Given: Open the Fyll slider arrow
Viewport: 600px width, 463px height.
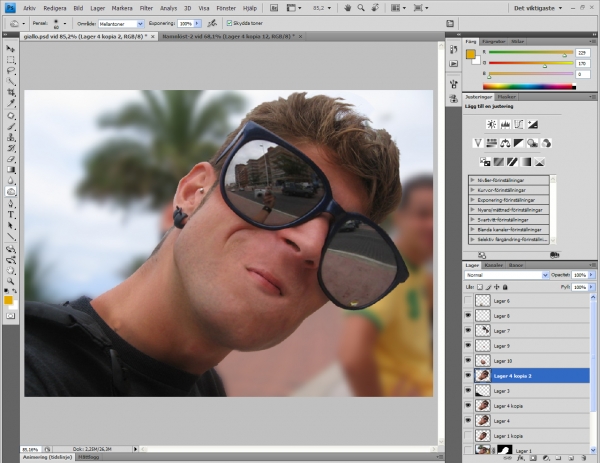Looking at the screenshot, I should coord(592,287).
